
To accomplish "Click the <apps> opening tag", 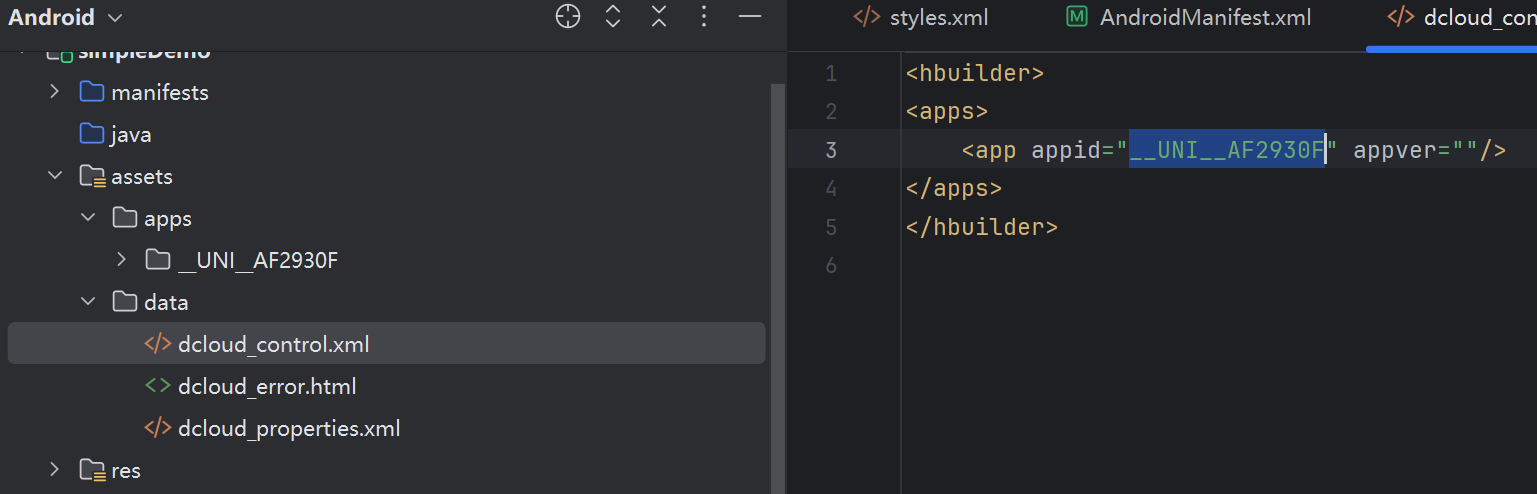I will [x=947, y=111].
